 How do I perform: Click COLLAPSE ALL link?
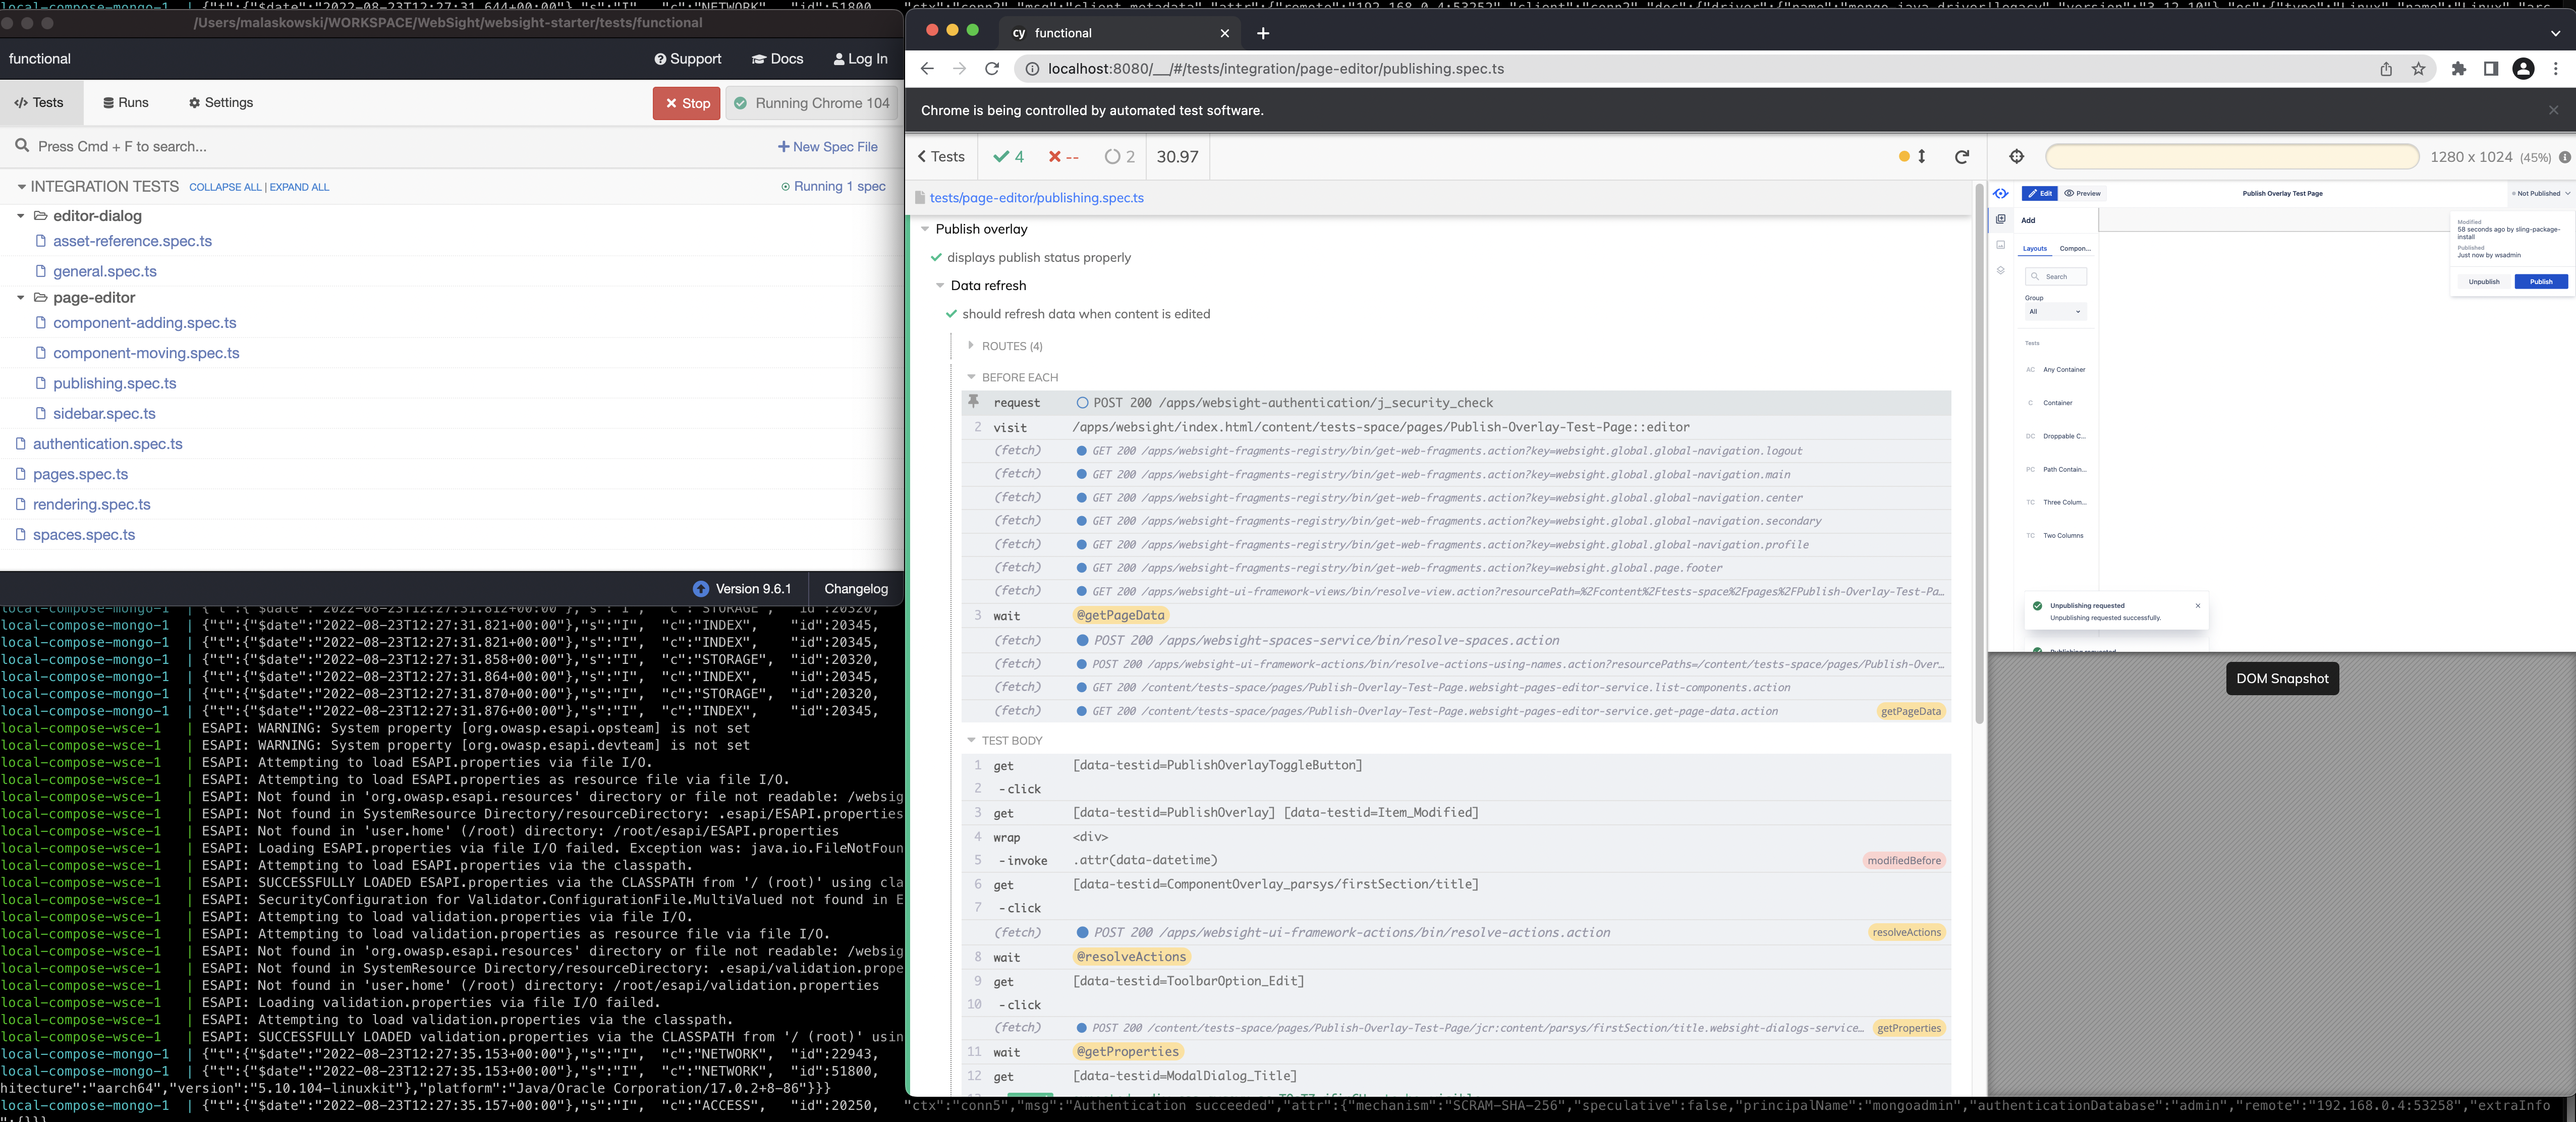225,187
